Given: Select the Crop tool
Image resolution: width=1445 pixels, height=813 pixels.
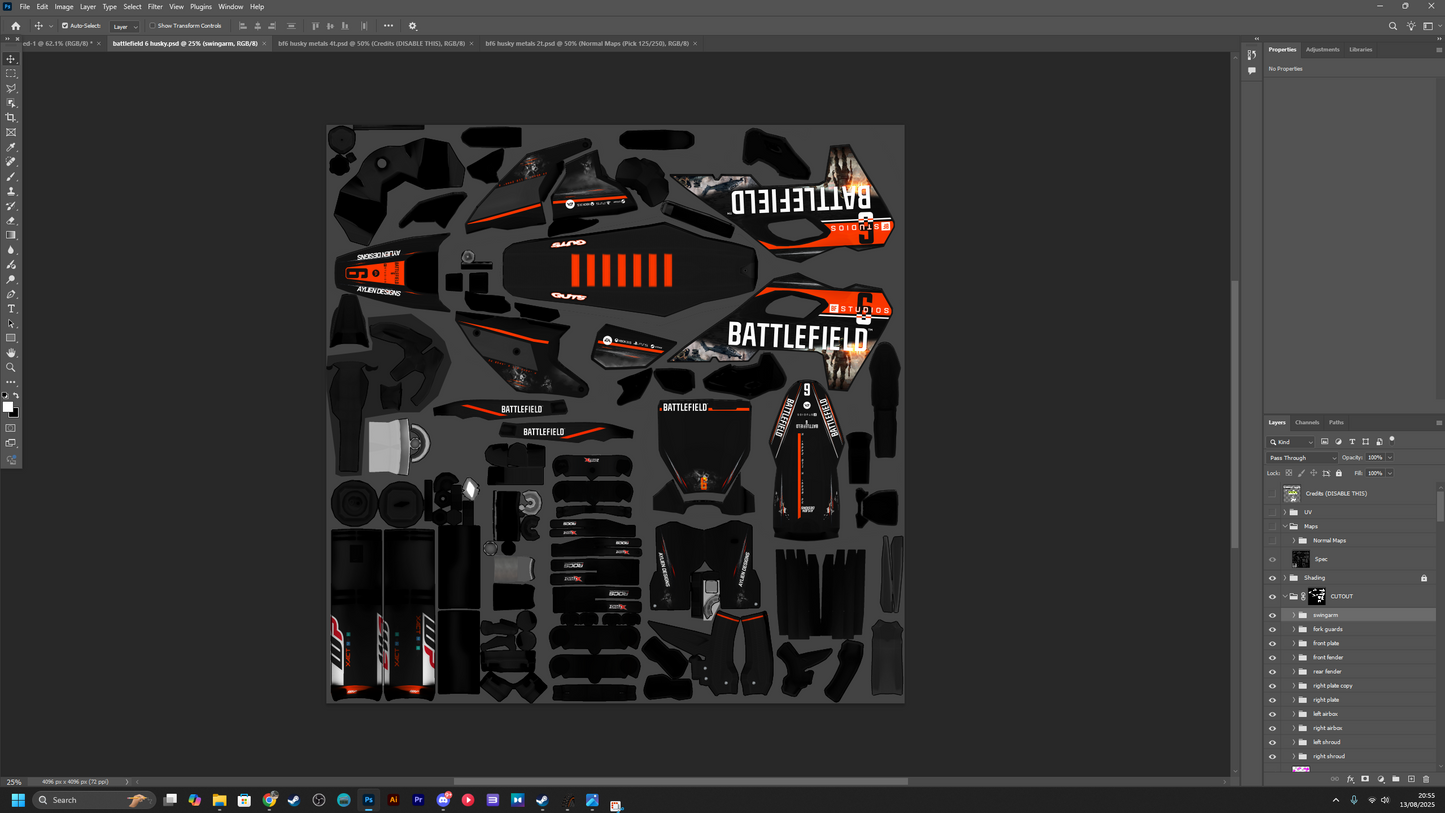Looking at the screenshot, I should 11,117.
